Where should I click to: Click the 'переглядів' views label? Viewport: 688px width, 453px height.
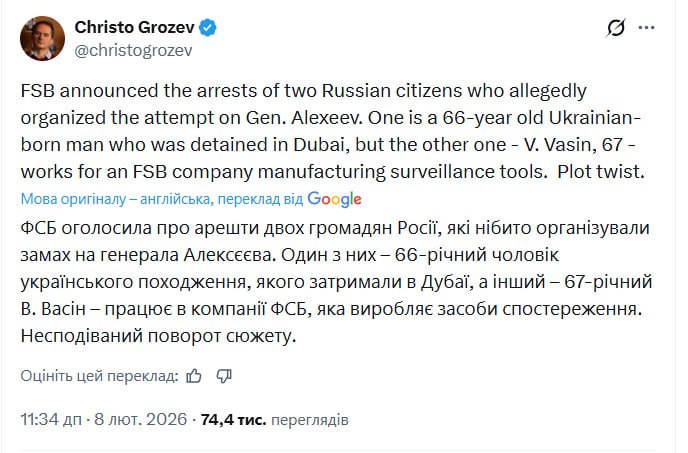(x=309, y=419)
